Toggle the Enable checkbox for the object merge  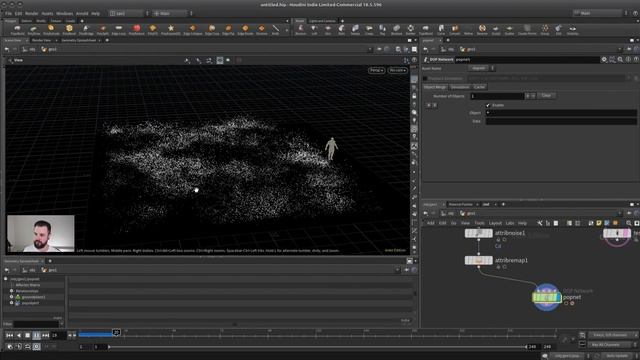[488, 105]
